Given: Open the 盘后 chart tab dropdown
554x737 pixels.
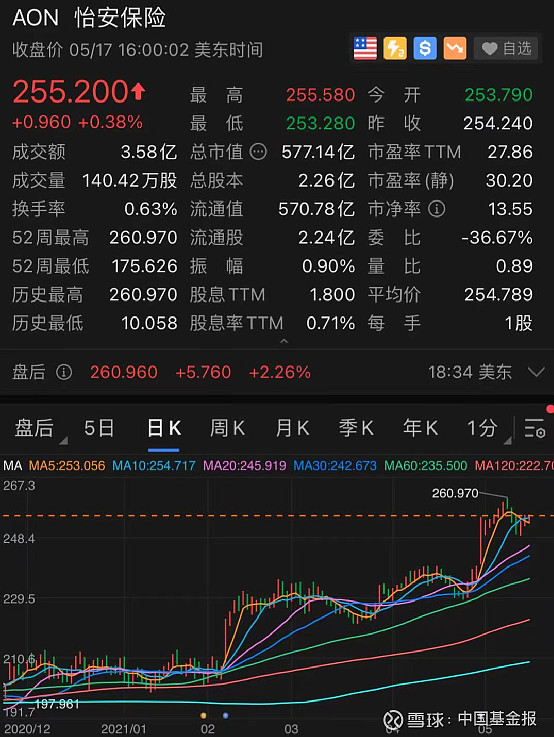Looking at the screenshot, I should point(40,429).
